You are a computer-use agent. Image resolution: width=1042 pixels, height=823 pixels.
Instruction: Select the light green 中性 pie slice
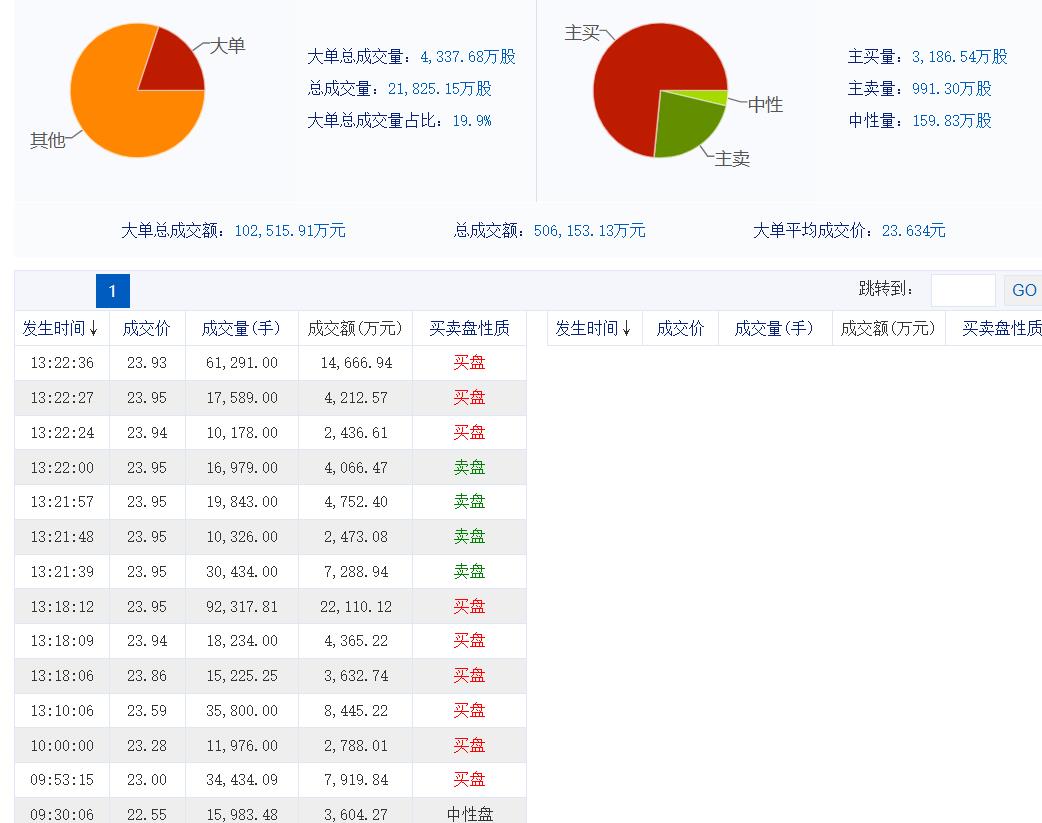(x=710, y=96)
